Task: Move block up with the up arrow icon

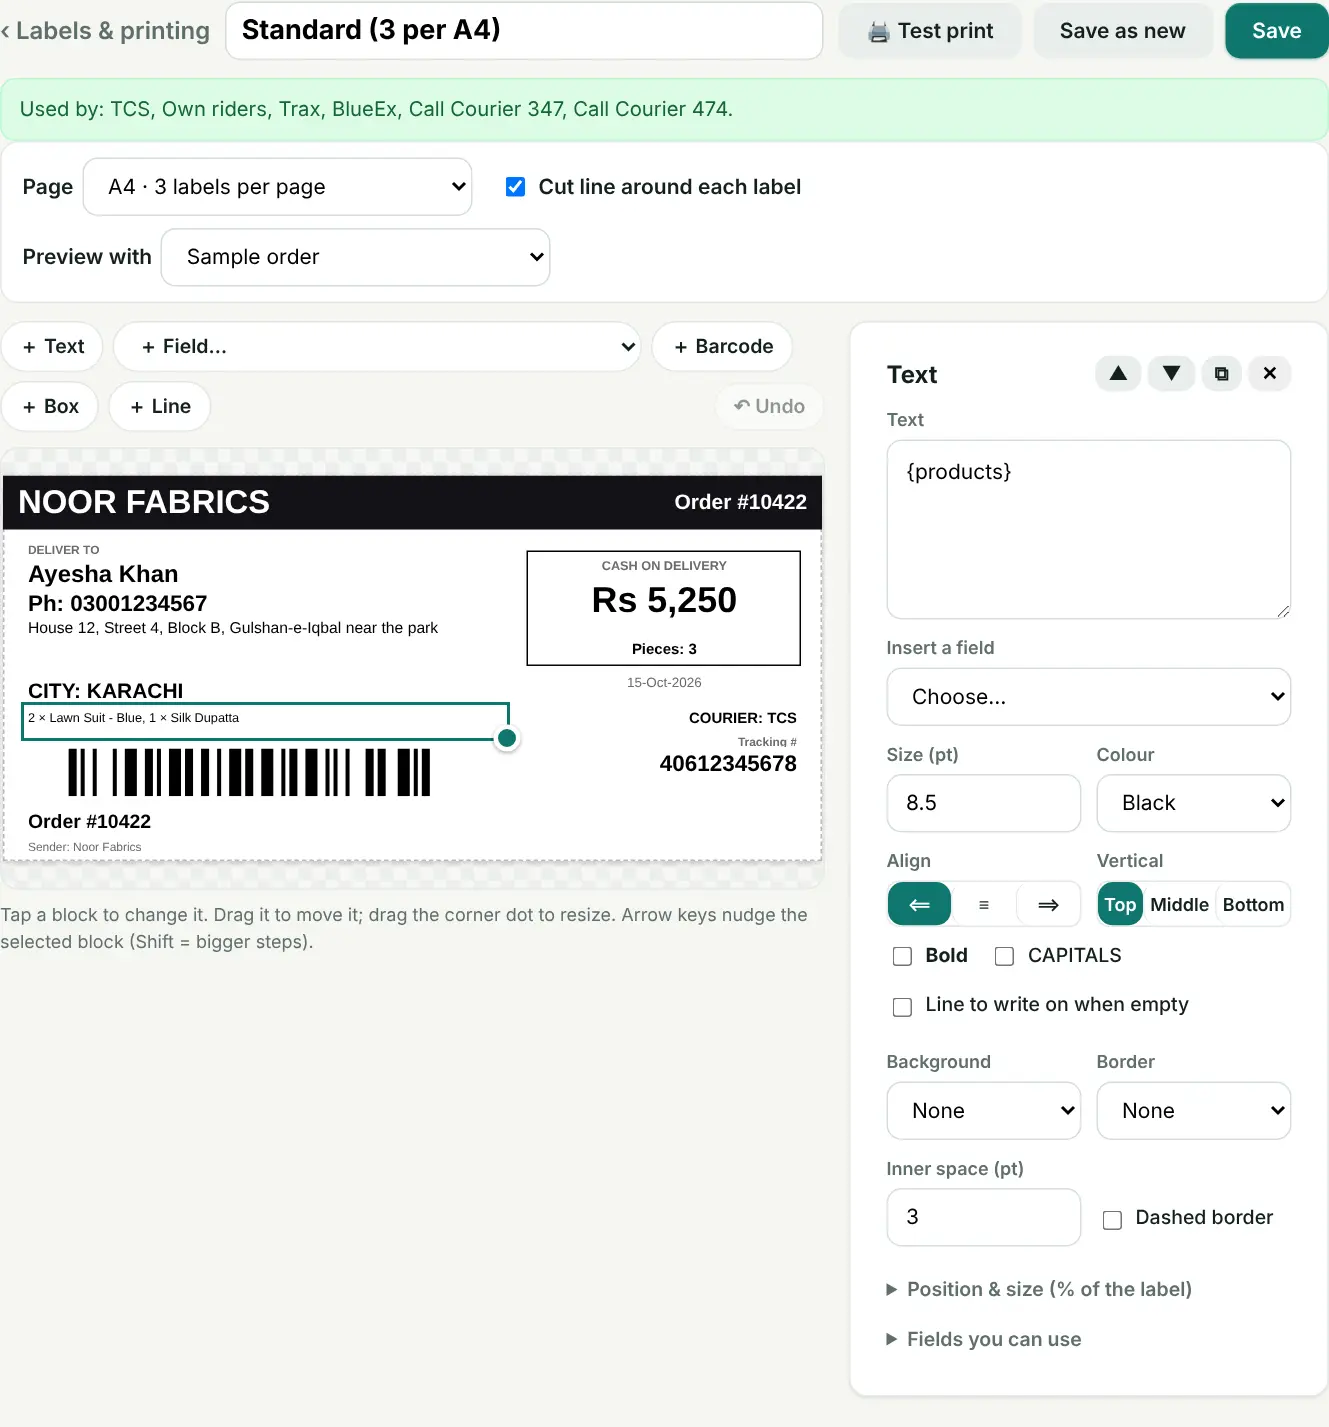Action: tap(1118, 374)
